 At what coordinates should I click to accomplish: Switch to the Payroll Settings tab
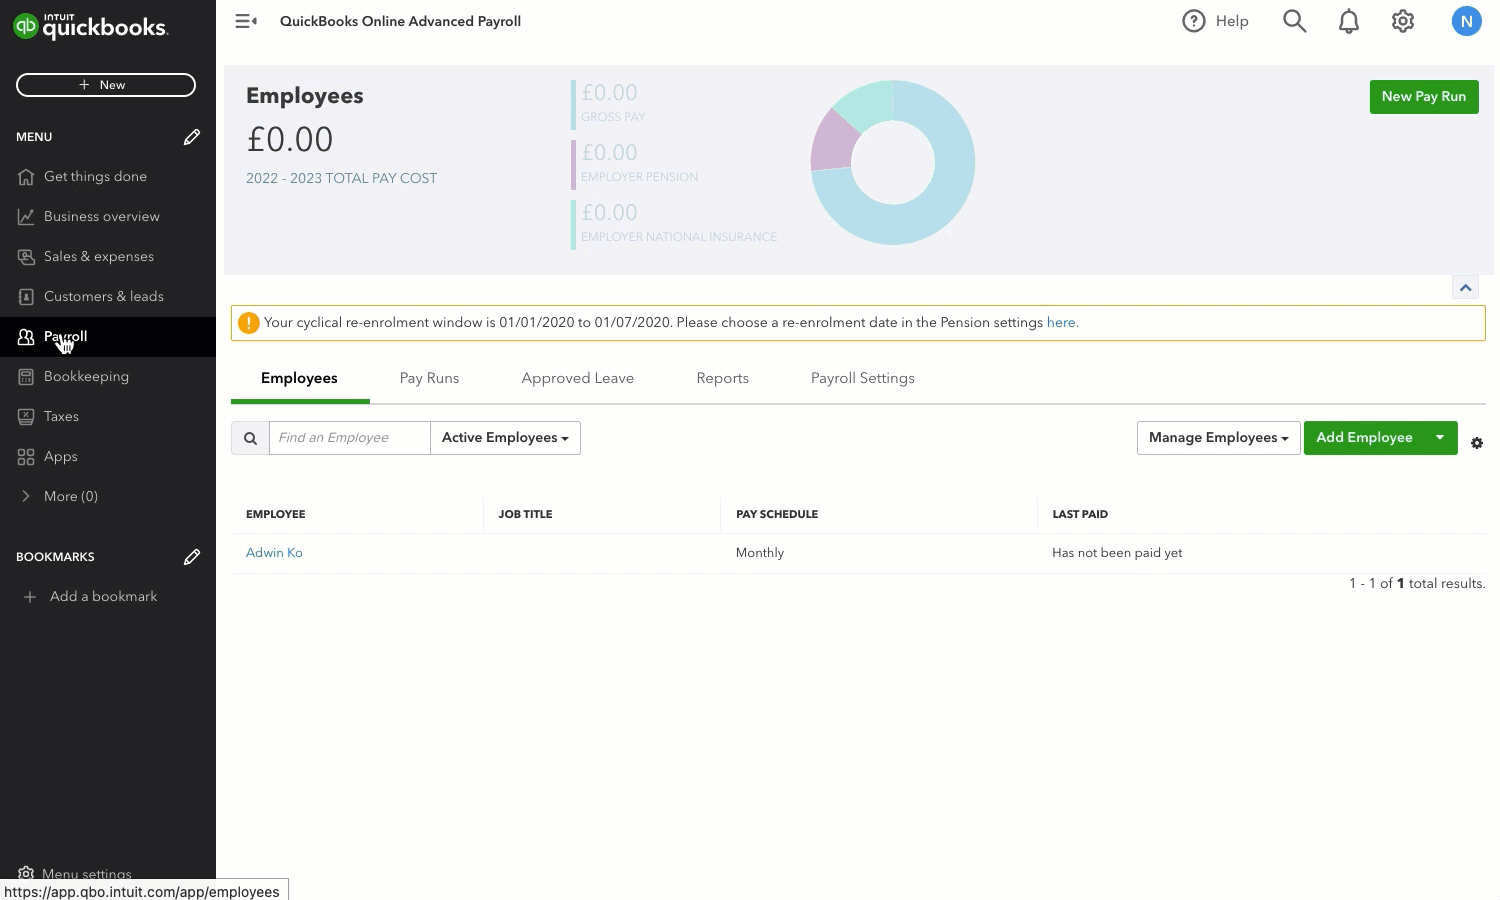pyautogui.click(x=862, y=378)
